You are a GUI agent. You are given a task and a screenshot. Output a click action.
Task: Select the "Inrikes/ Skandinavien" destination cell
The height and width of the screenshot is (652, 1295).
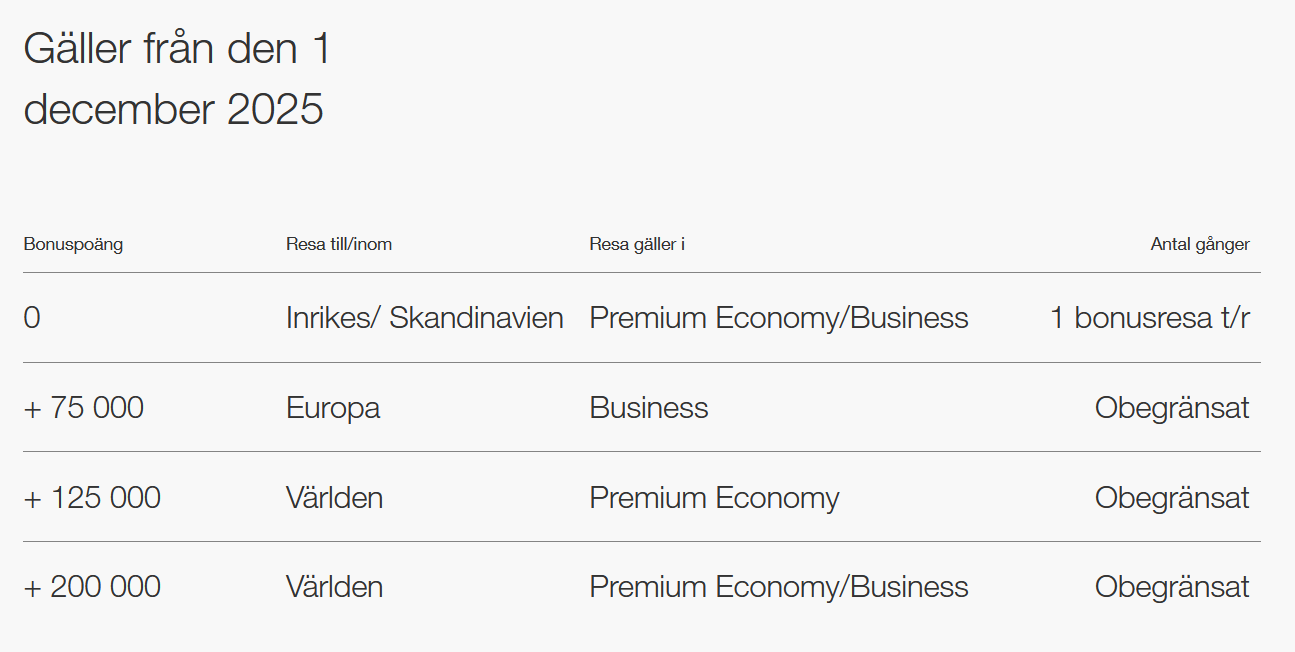425,318
